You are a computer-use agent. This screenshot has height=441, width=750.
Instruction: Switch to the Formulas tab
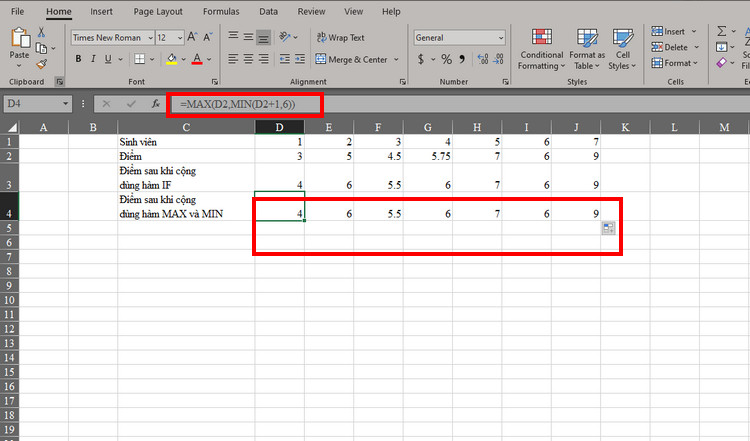221,11
